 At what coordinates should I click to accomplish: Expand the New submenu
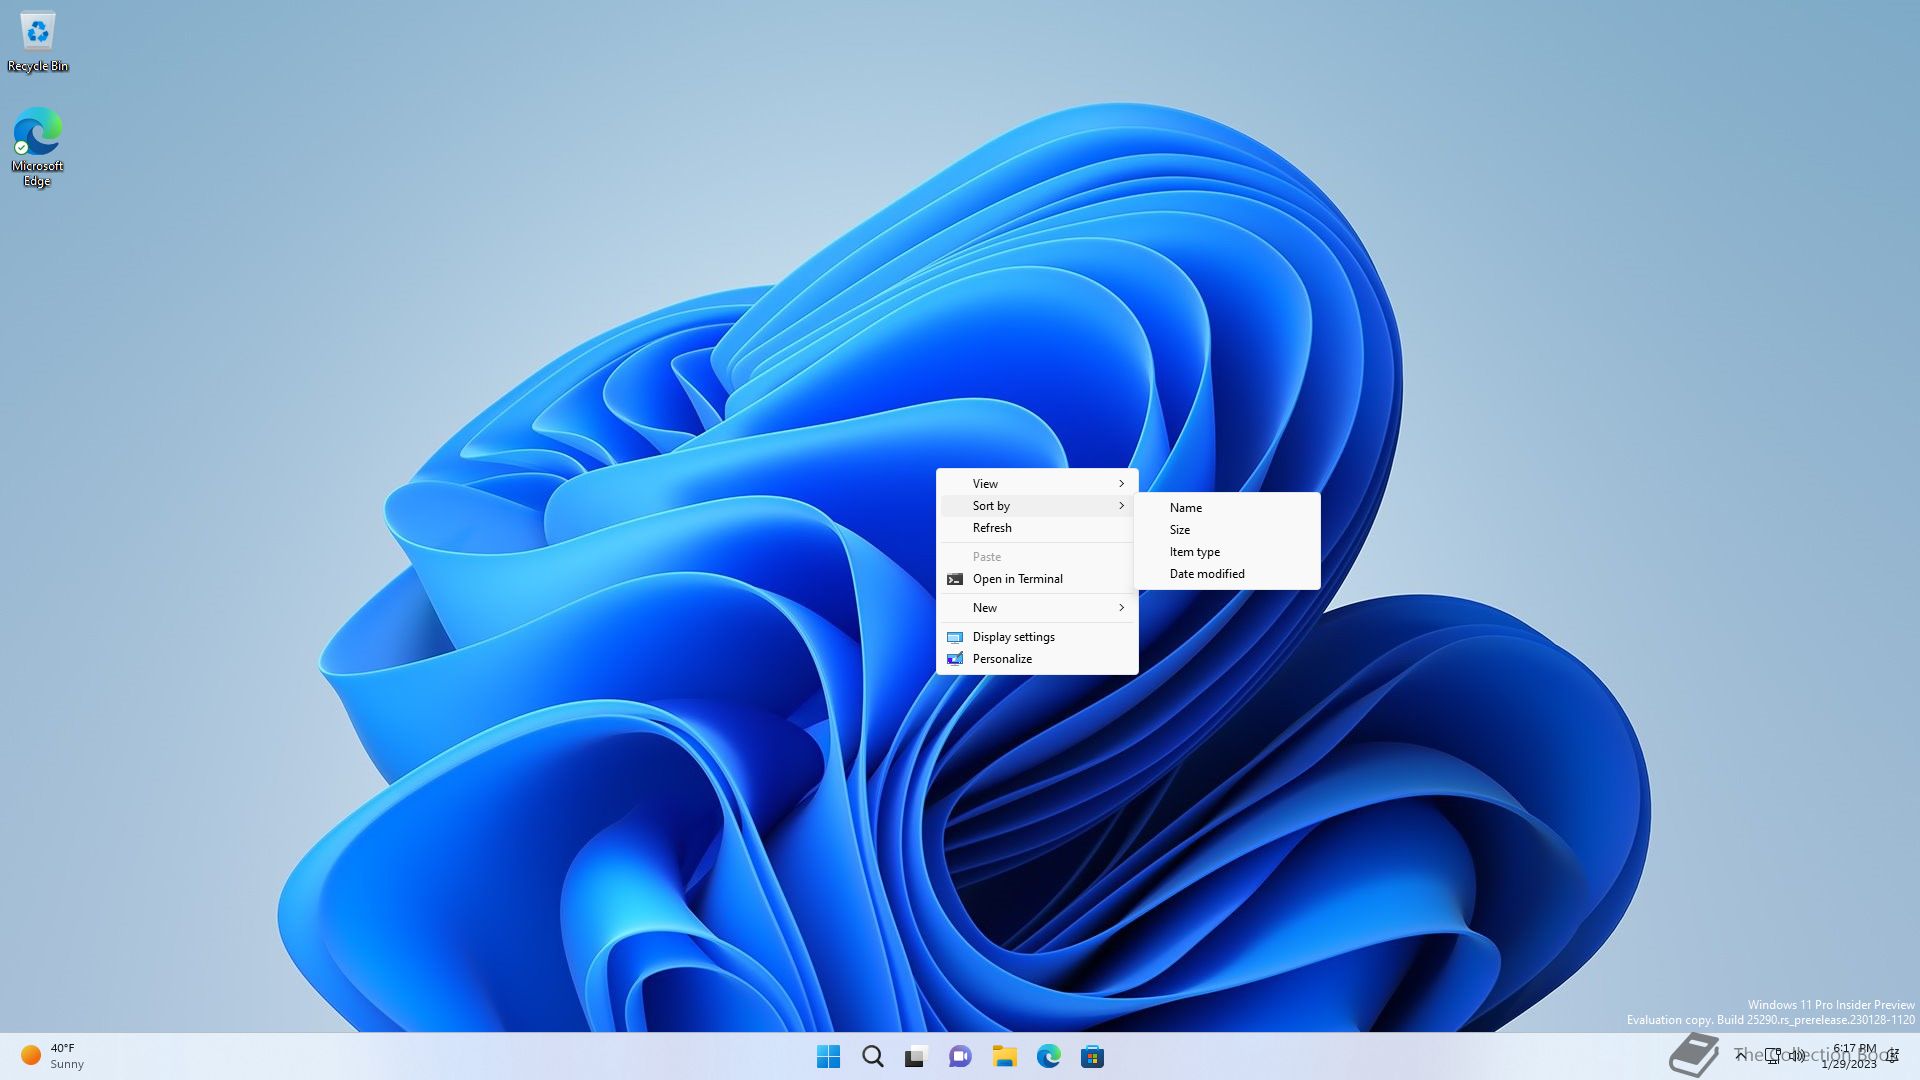(1037, 608)
